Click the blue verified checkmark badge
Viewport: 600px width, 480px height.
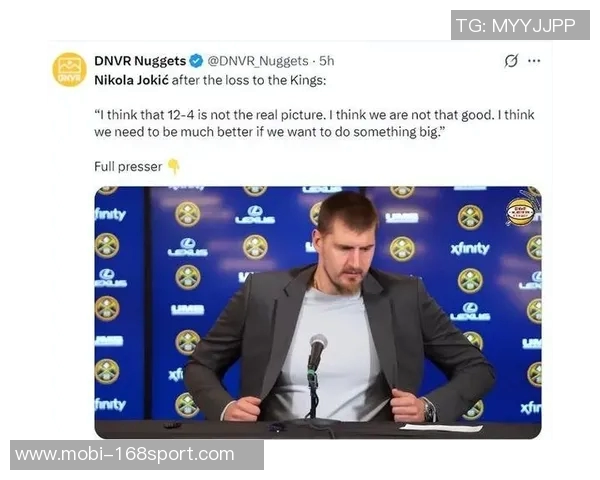tap(196, 61)
